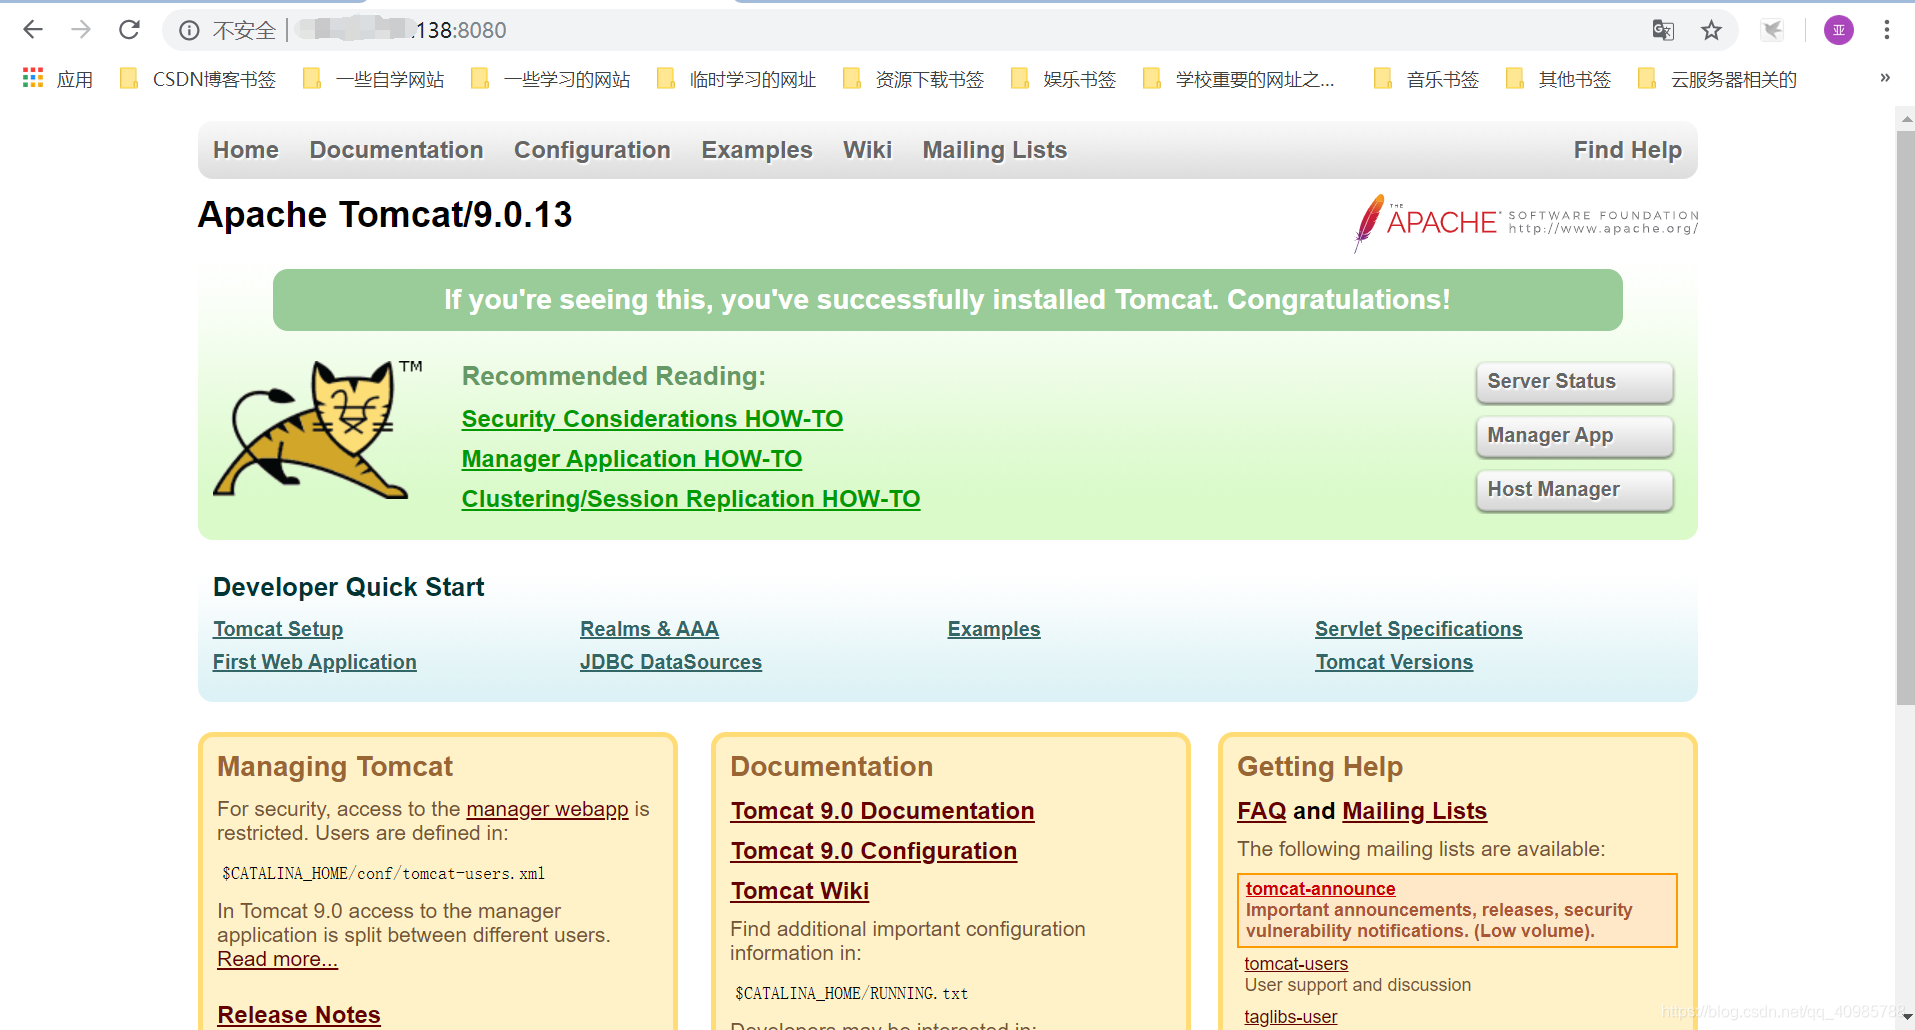Screen dimensions: 1915x1030
Task: Open the Wiki nav item
Action: coord(867,150)
